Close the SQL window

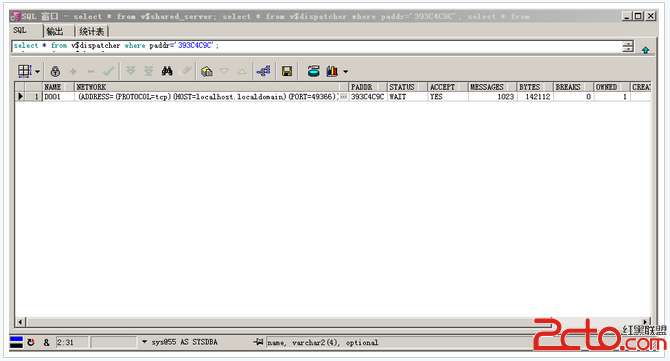pos(650,16)
